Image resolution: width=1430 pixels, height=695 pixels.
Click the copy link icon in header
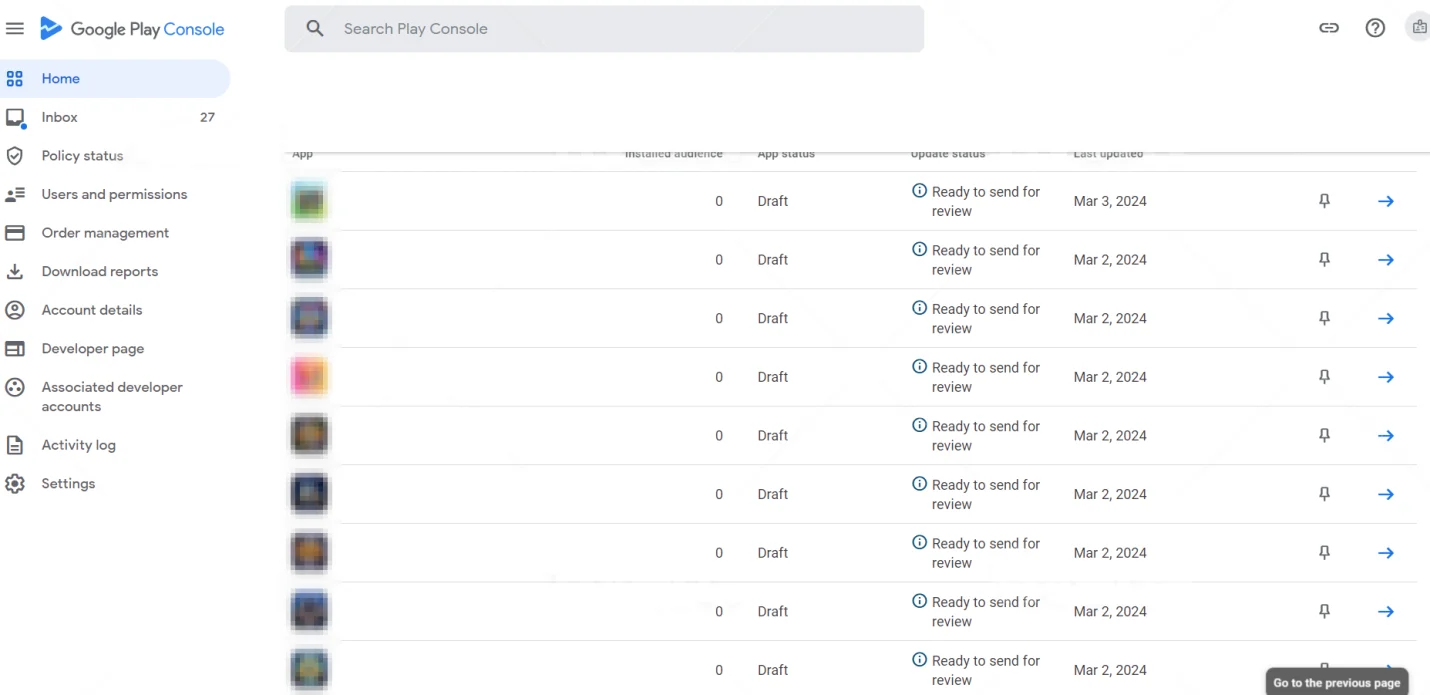tap(1329, 29)
